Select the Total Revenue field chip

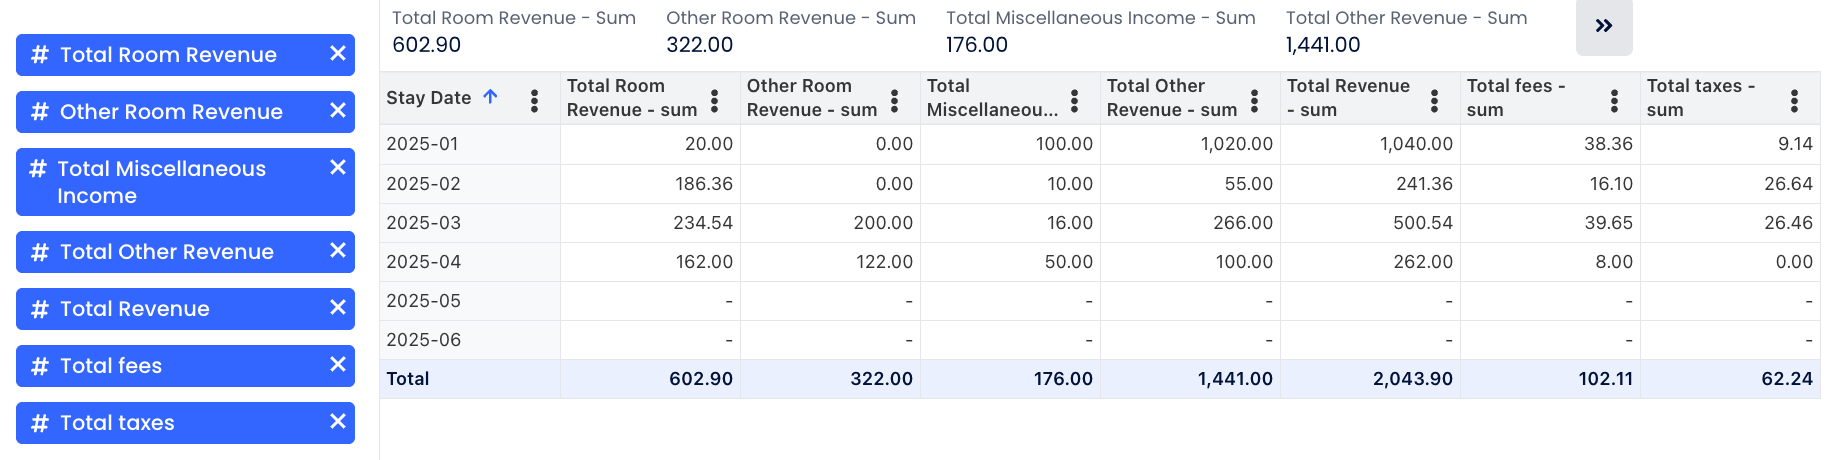point(135,309)
